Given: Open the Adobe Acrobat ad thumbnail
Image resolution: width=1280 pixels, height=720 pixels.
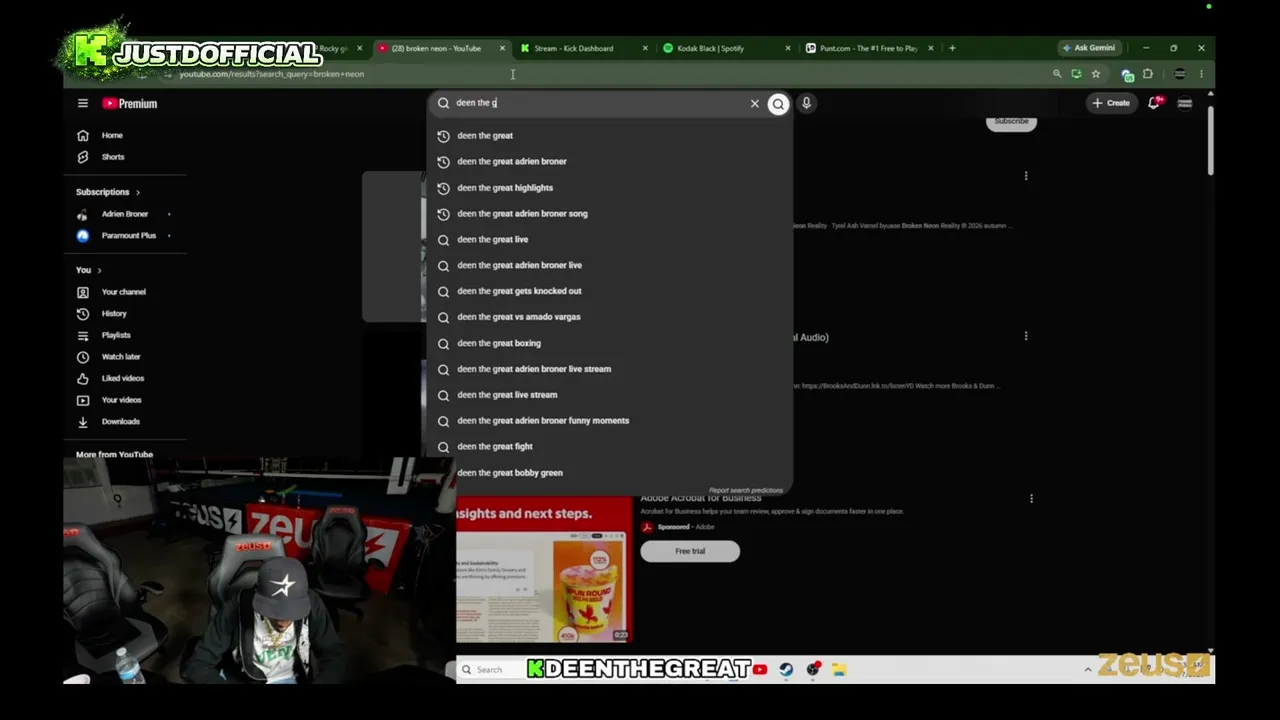Looking at the screenshot, I should (x=543, y=569).
